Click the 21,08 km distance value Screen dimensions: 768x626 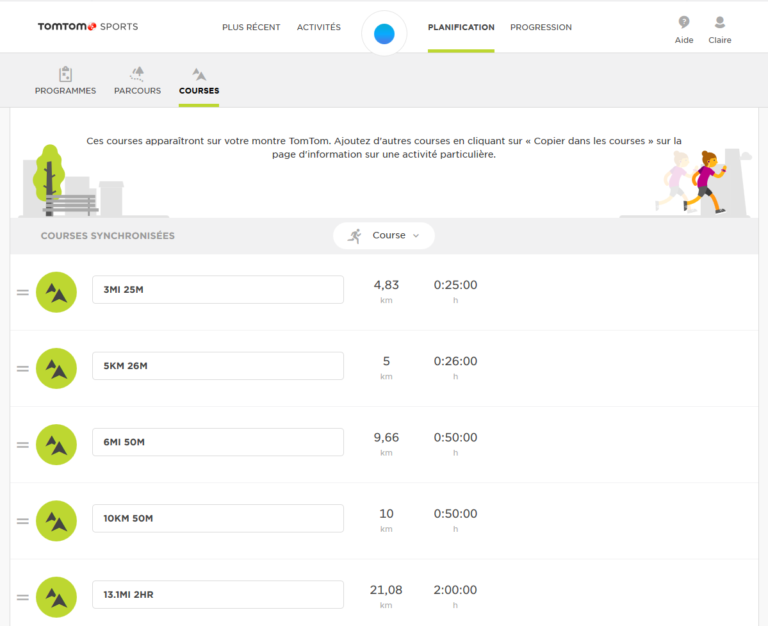[x=386, y=590]
